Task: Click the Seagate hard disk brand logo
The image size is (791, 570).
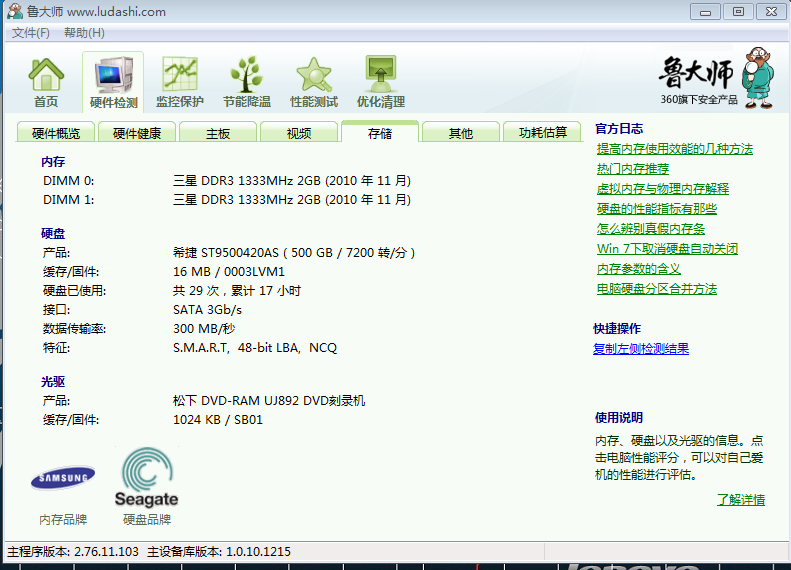Action: point(146,479)
